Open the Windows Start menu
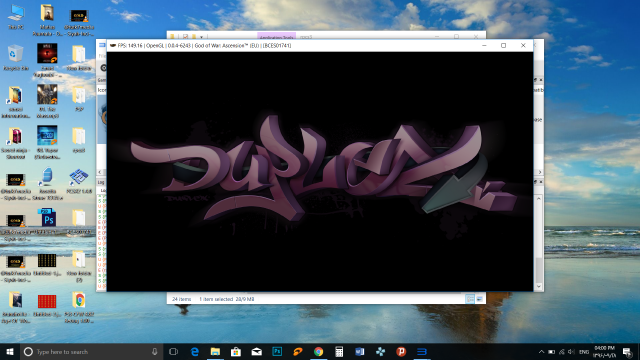Screen dimensions: 640x360 (x=10, y=351)
